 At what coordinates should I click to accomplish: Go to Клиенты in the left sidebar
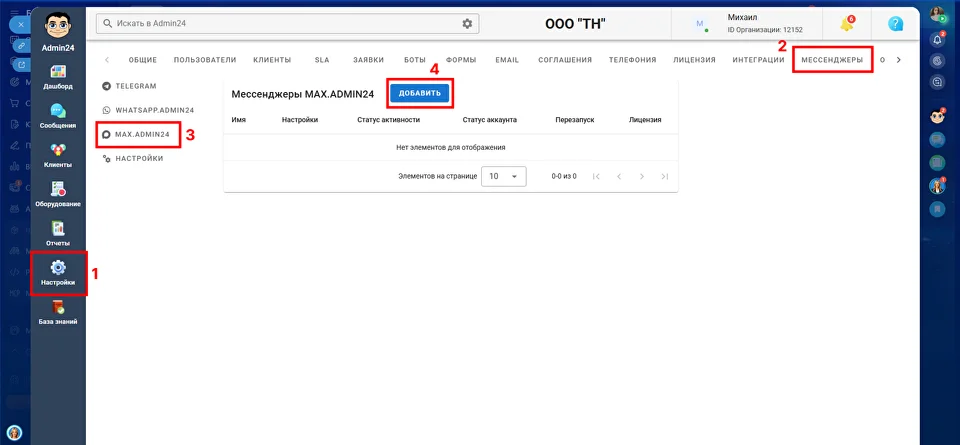pyautogui.click(x=58, y=155)
